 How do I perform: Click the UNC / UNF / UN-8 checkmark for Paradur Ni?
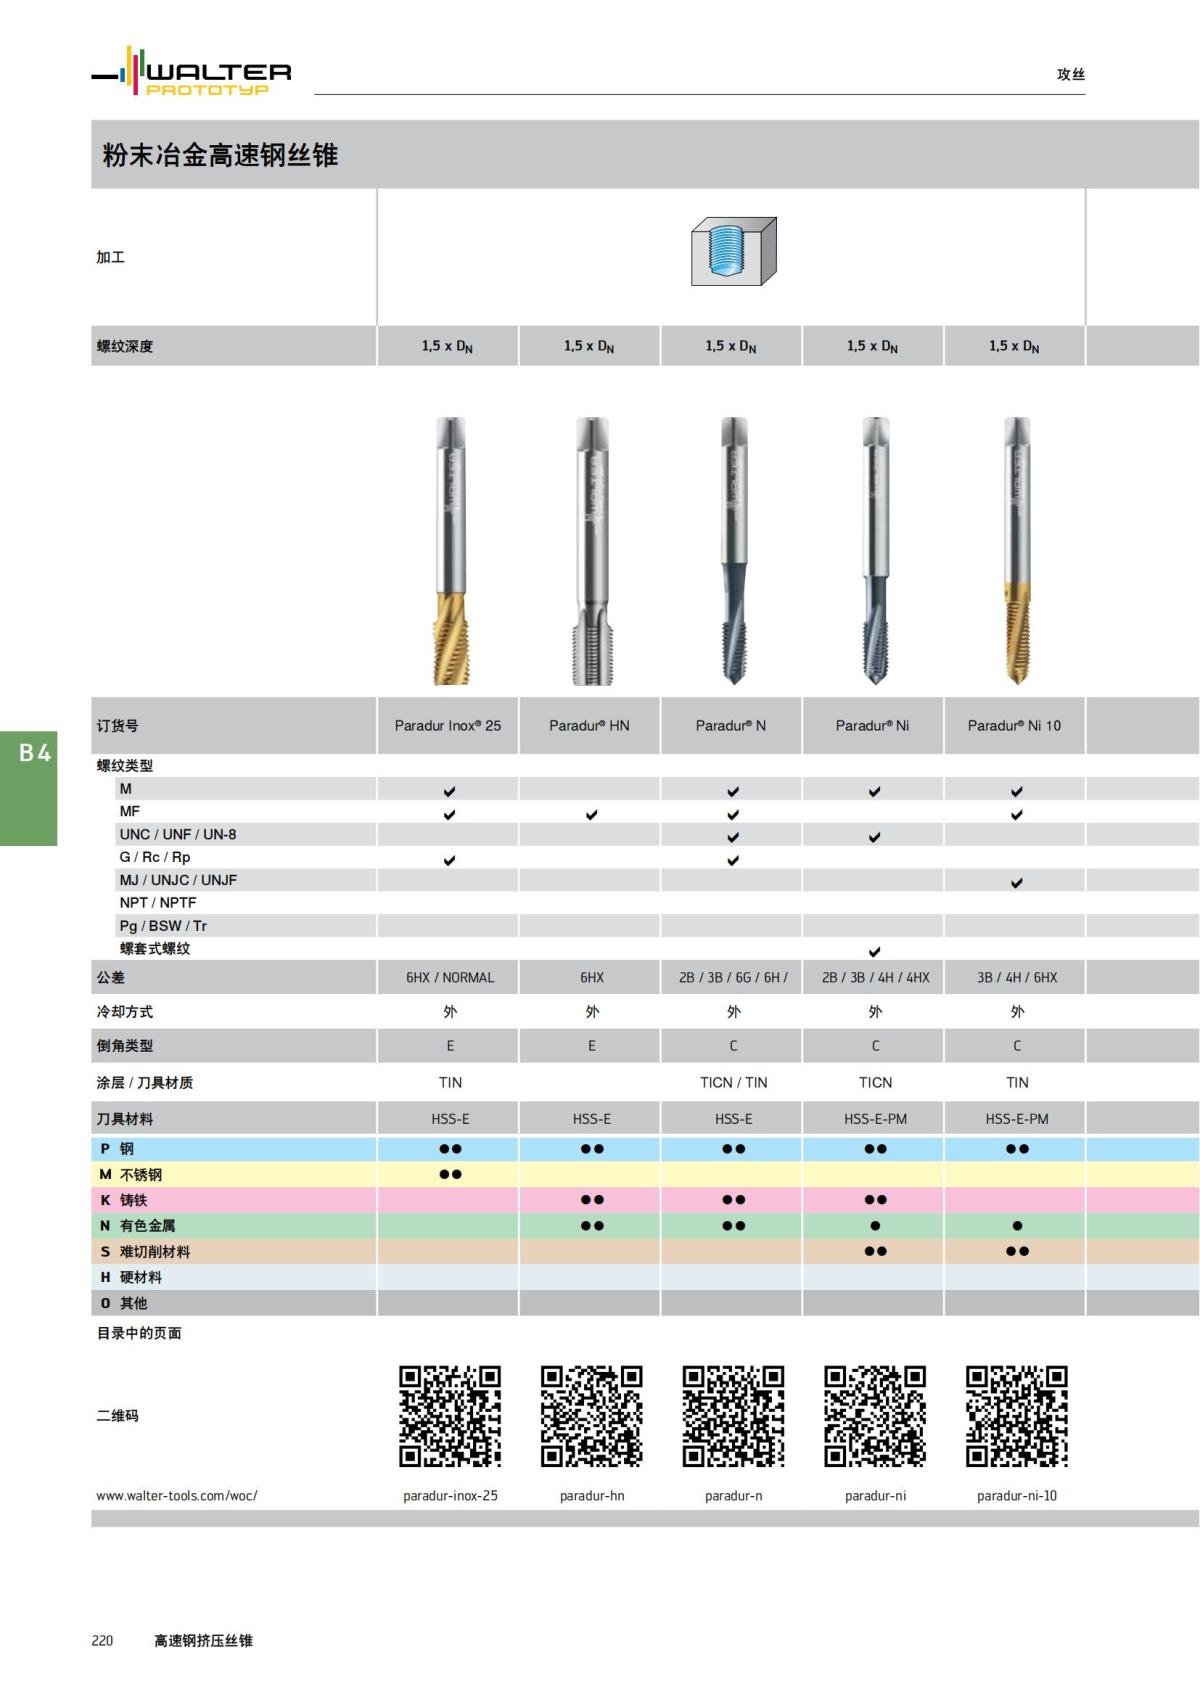(x=875, y=837)
